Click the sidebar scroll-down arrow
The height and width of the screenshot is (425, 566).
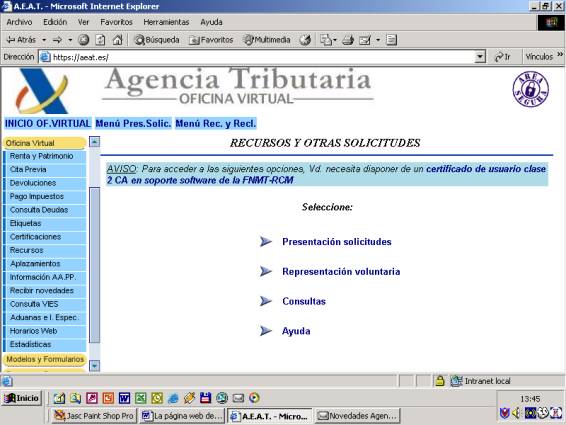tap(94, 366)
